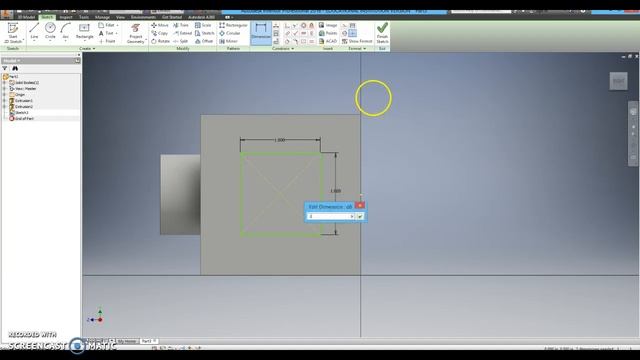Insert ACAD file

pyautogui.click(x=328, y=41)
